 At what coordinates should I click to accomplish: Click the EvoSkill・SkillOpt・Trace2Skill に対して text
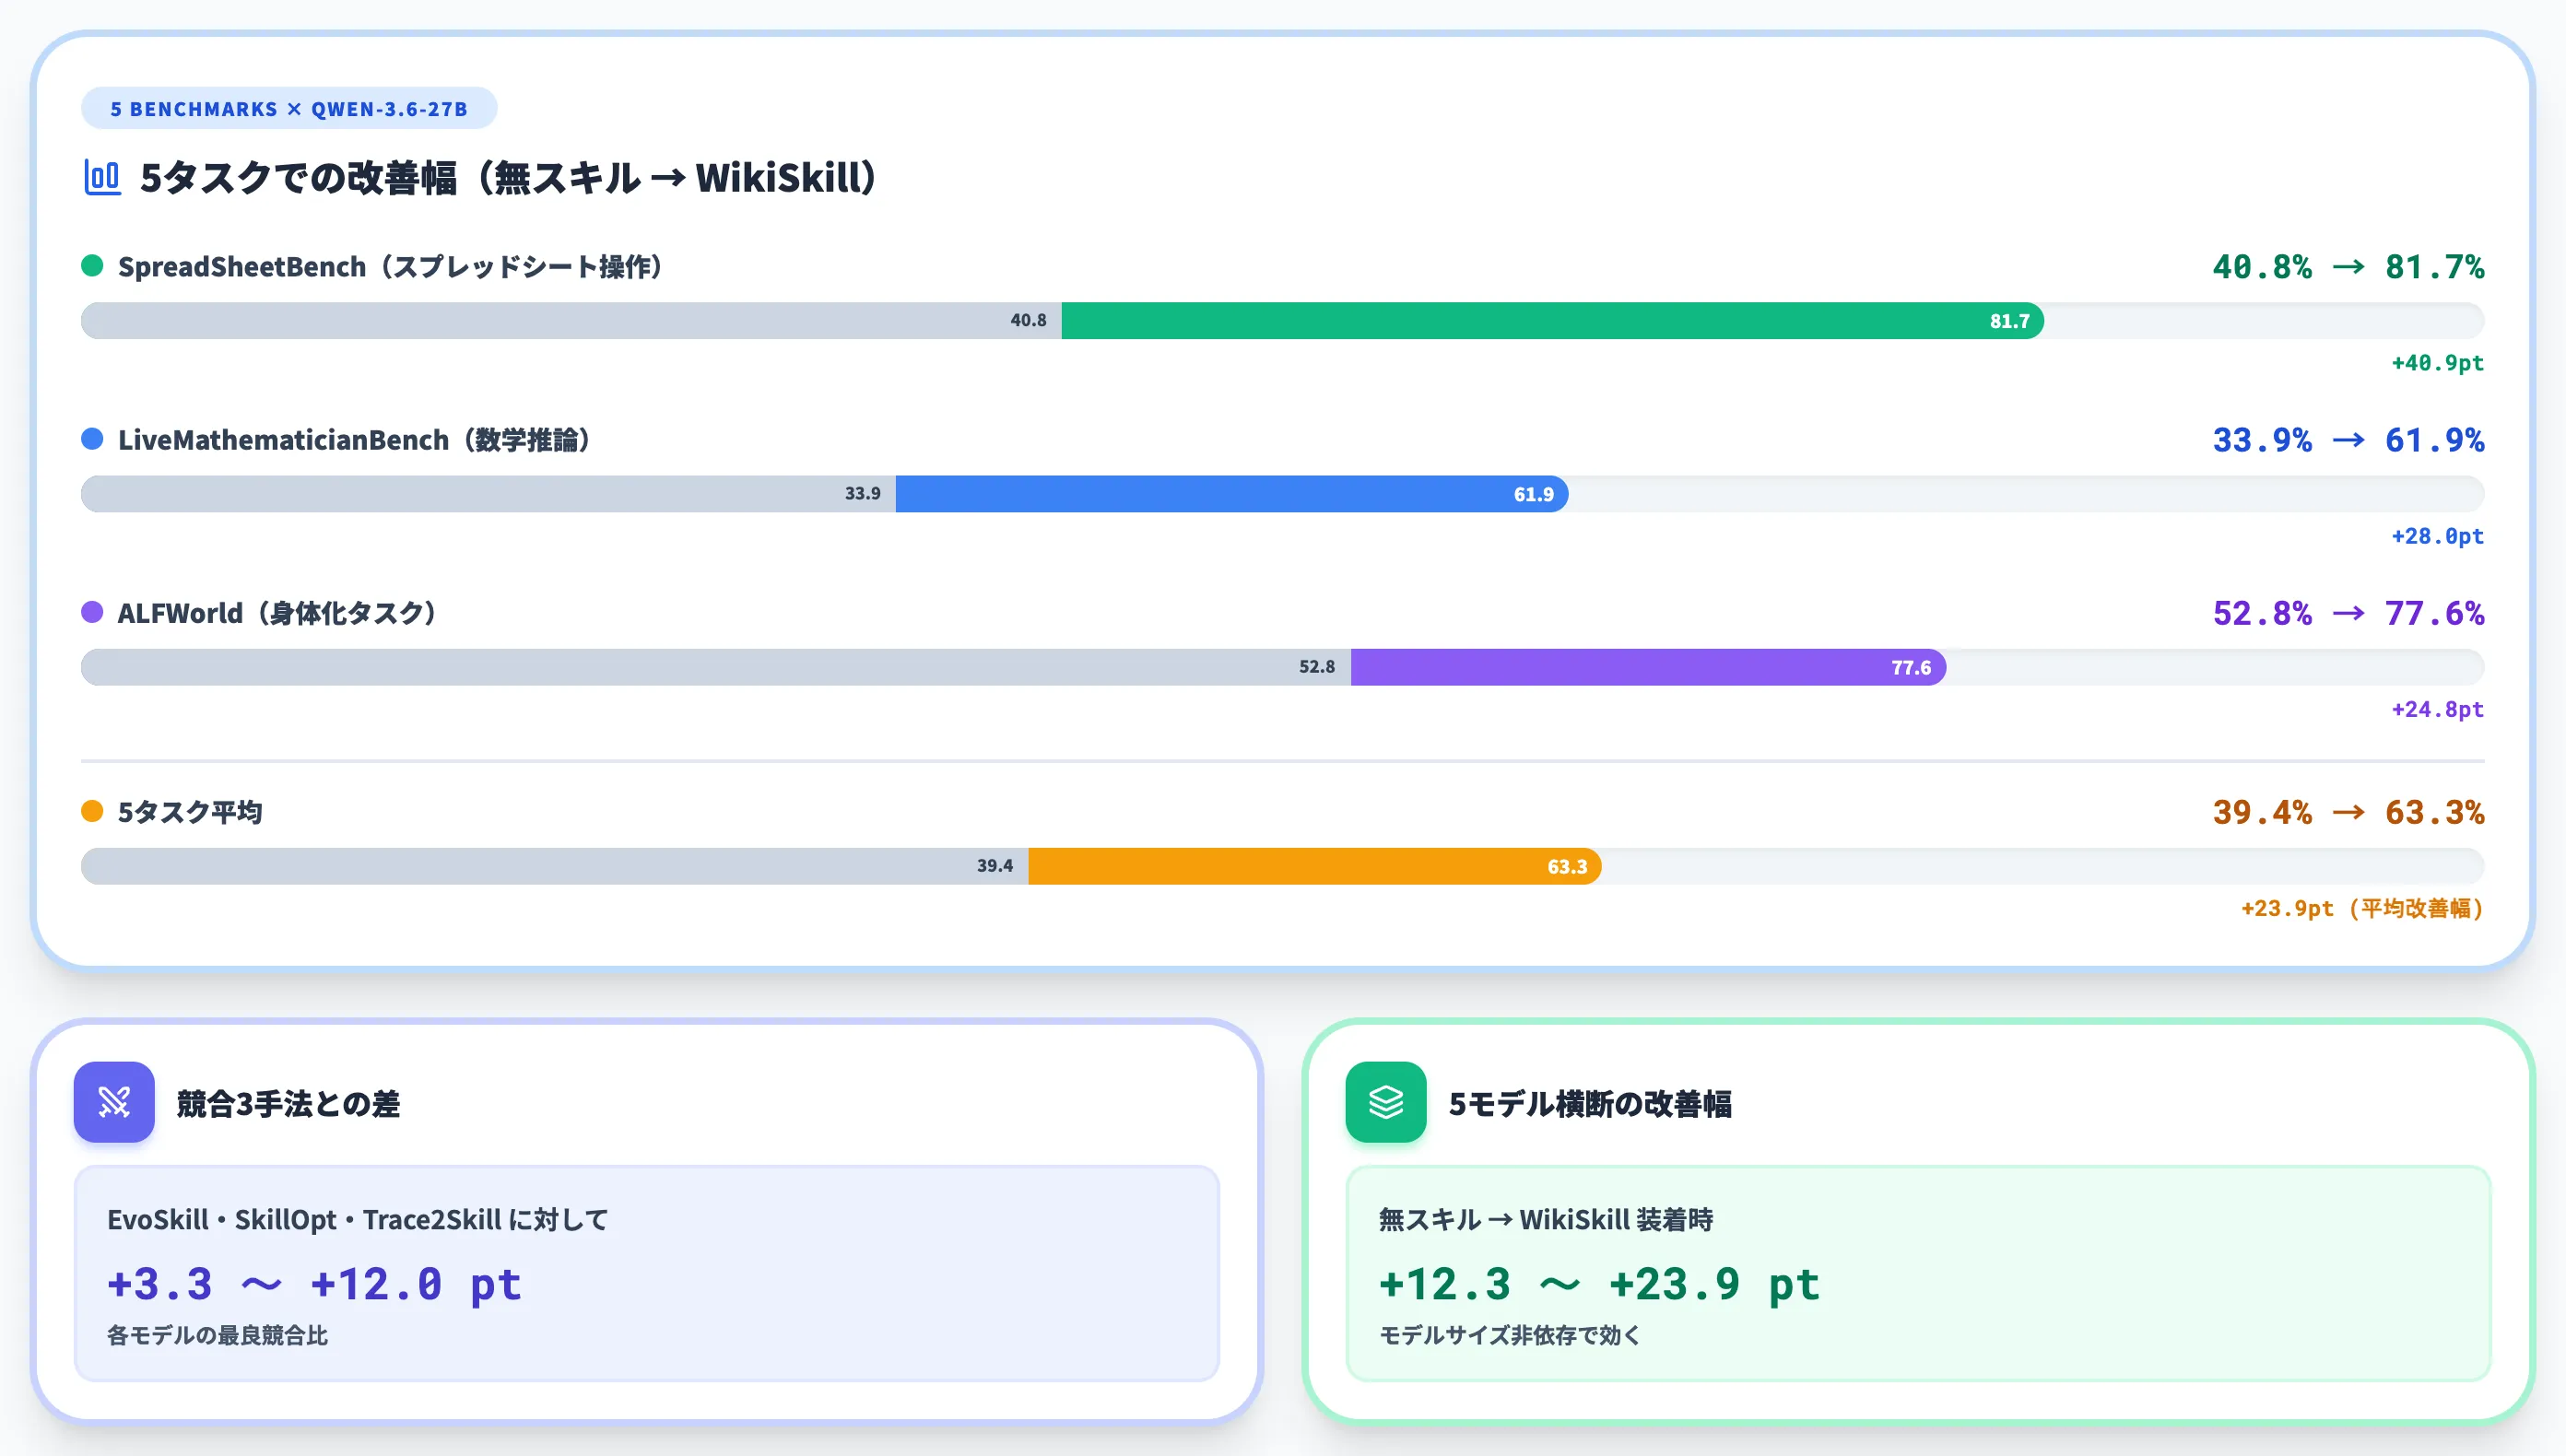pyautogui.click(x=358, y=1219)
